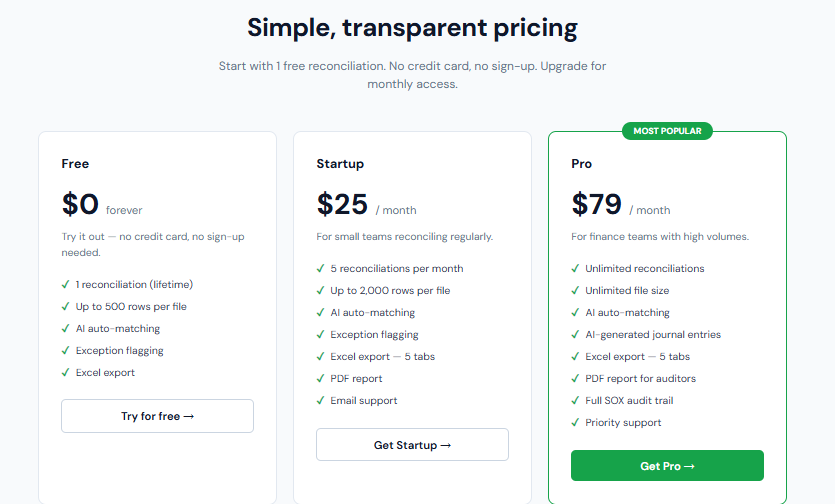Click the Try for free button
Viewport: 835px width, 504px height.
pos(157,416)
